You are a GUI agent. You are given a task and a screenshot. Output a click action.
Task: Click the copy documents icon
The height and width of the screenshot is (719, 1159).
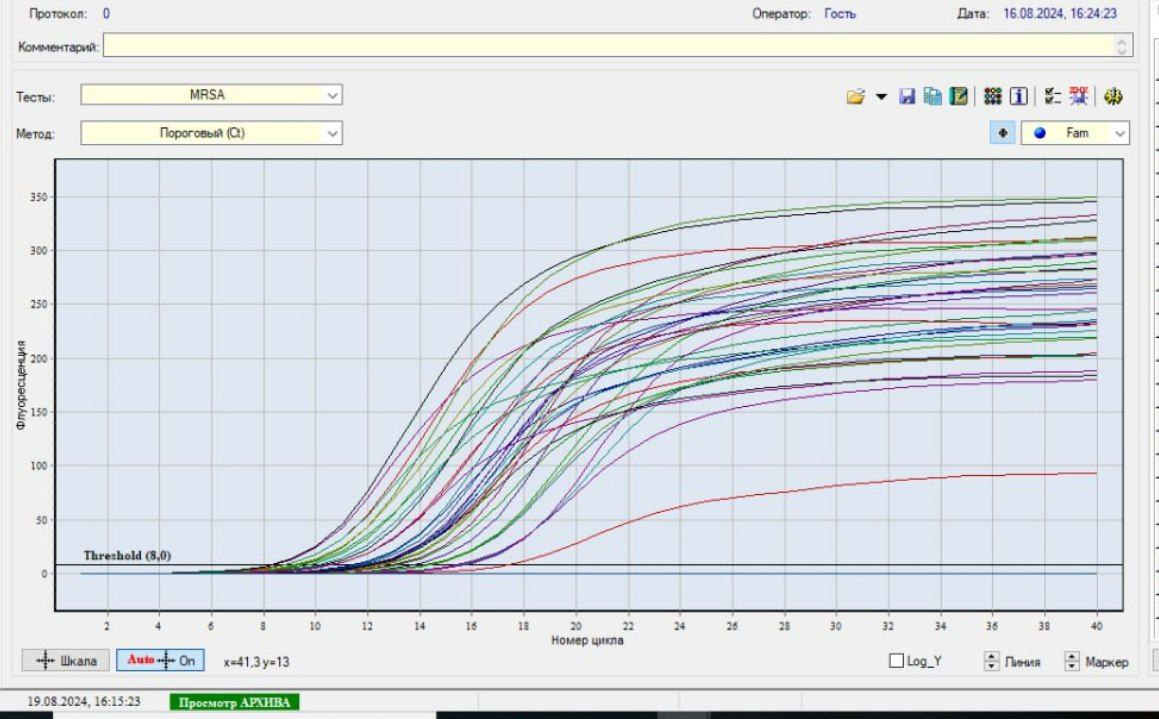click(x=932, y=96)
